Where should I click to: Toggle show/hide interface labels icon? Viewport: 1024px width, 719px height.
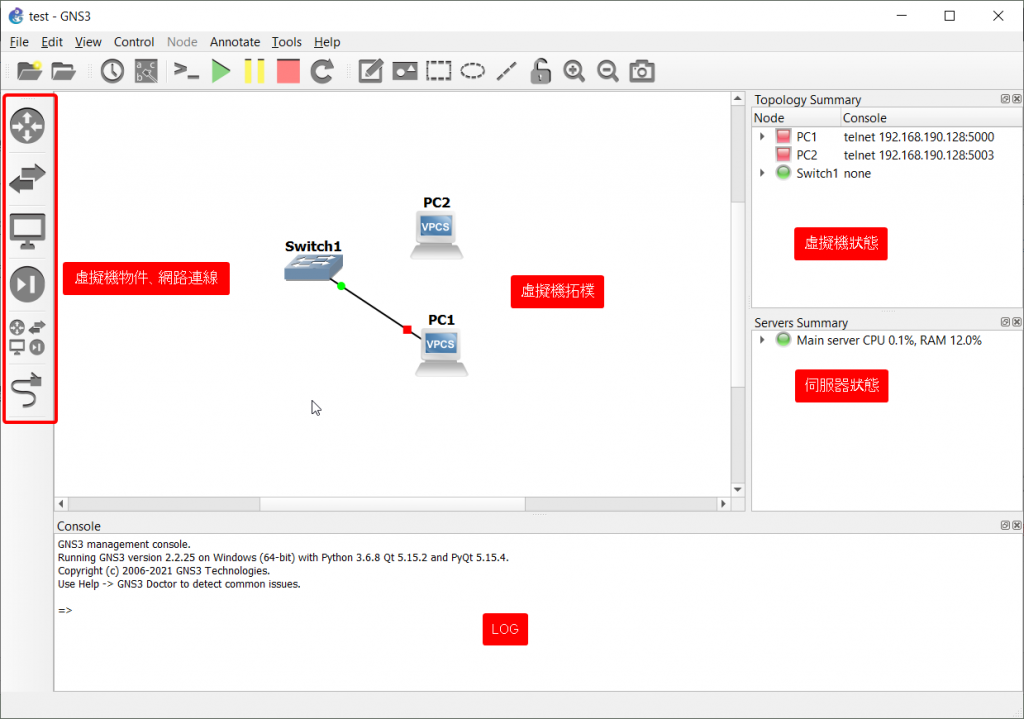pyautogui.click(x=146, y=71)
